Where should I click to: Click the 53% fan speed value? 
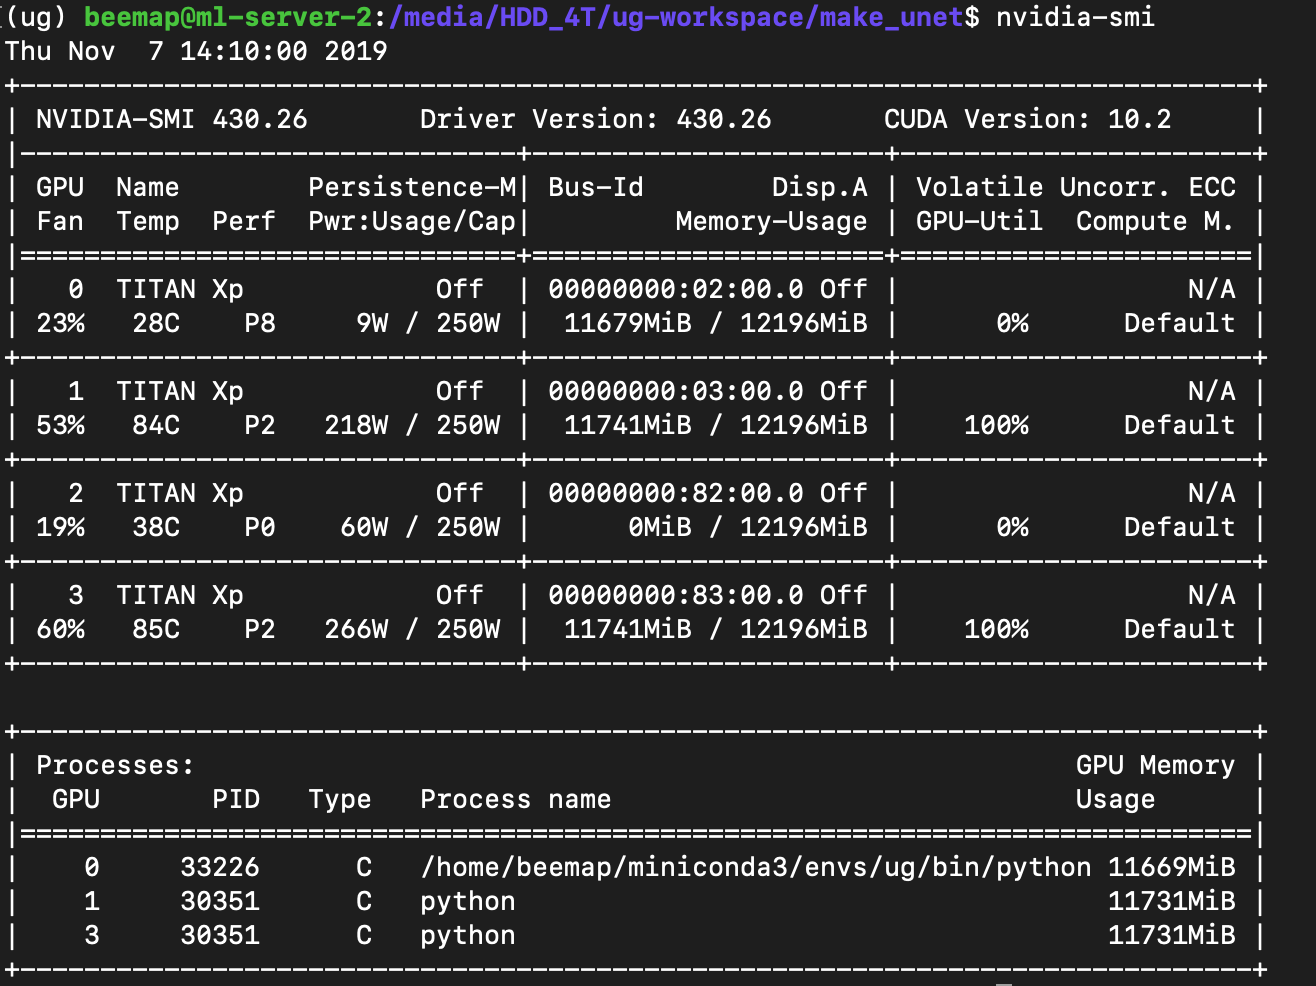60,425
